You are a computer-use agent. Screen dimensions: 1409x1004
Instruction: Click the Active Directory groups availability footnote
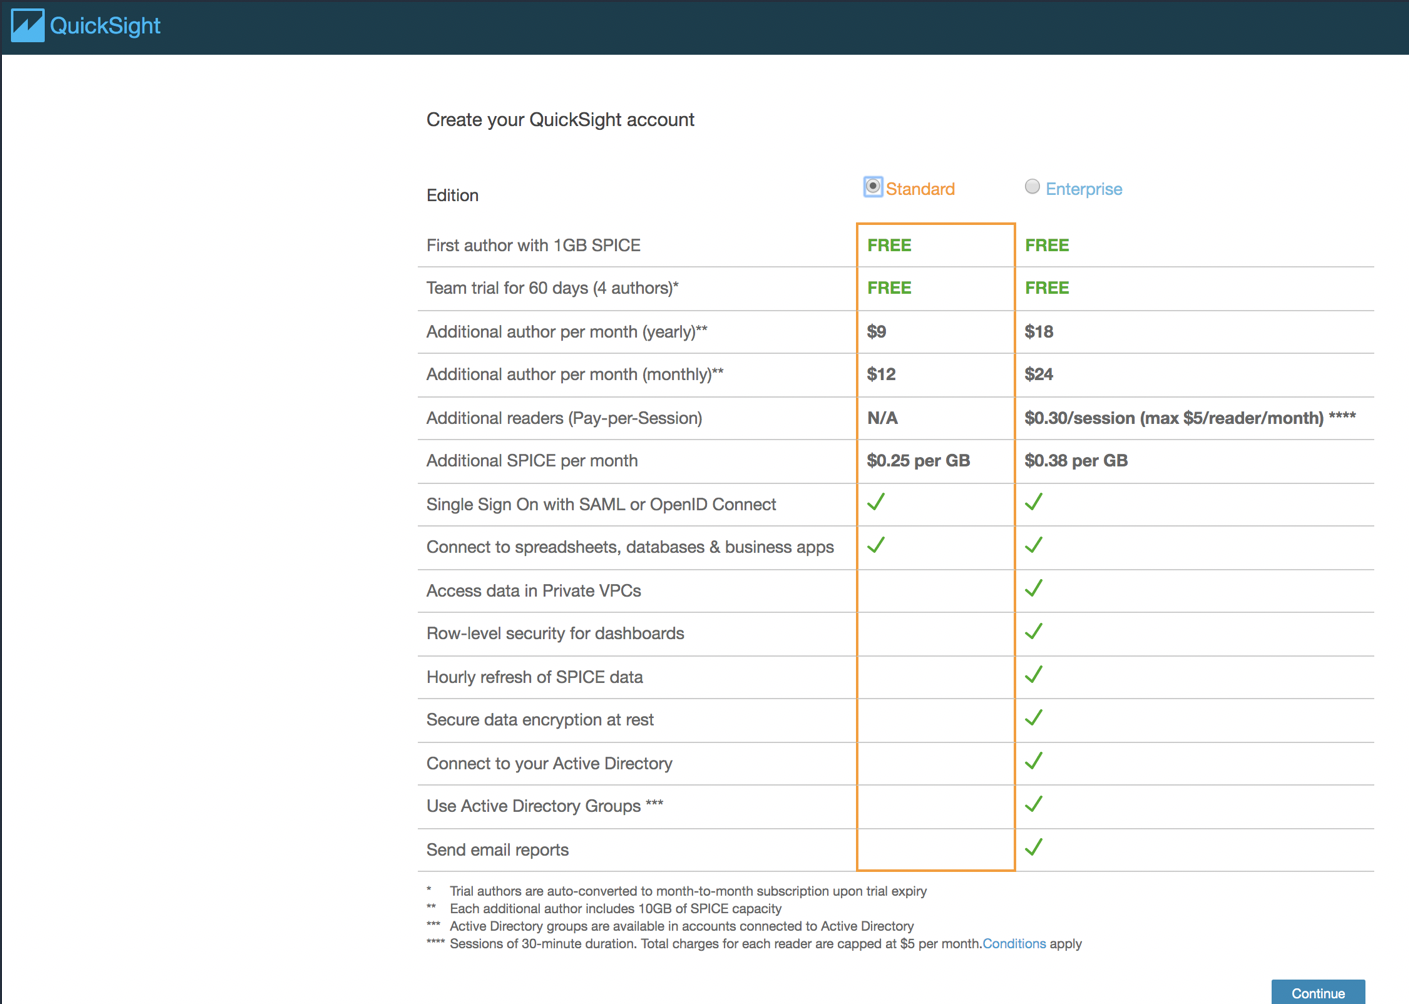tap(681, 926)
